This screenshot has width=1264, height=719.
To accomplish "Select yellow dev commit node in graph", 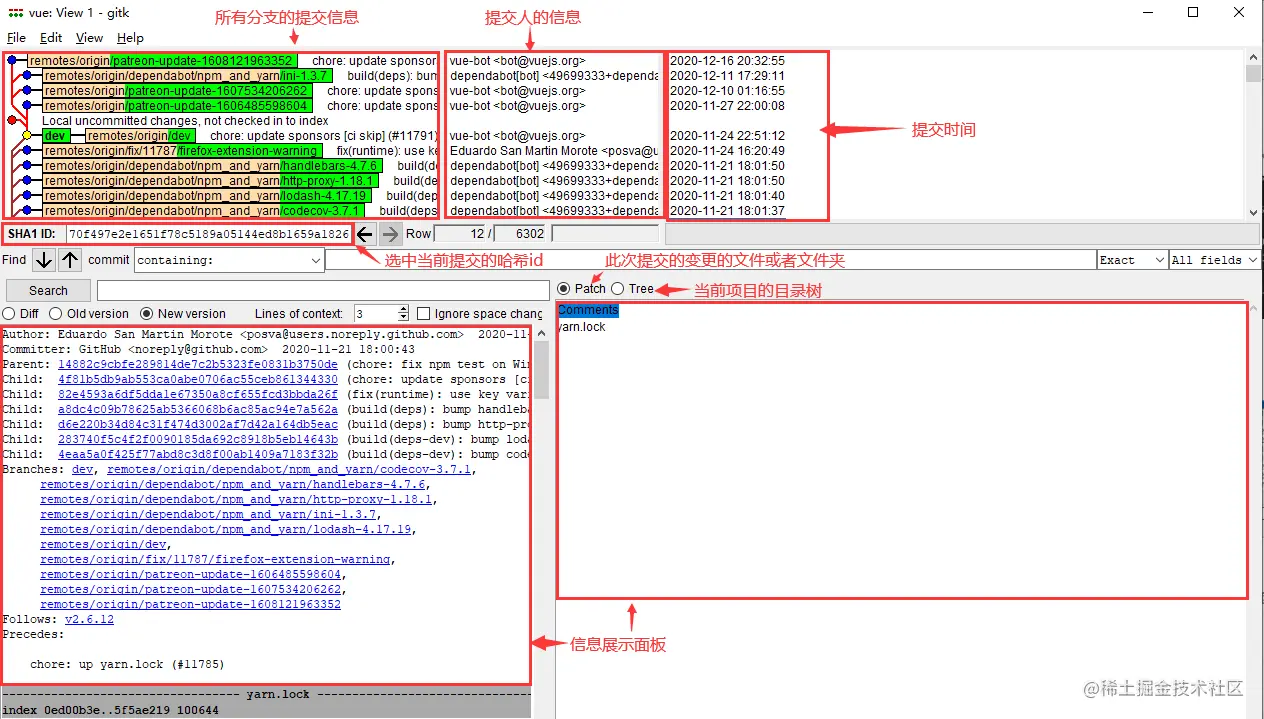I will pos(27,135).
